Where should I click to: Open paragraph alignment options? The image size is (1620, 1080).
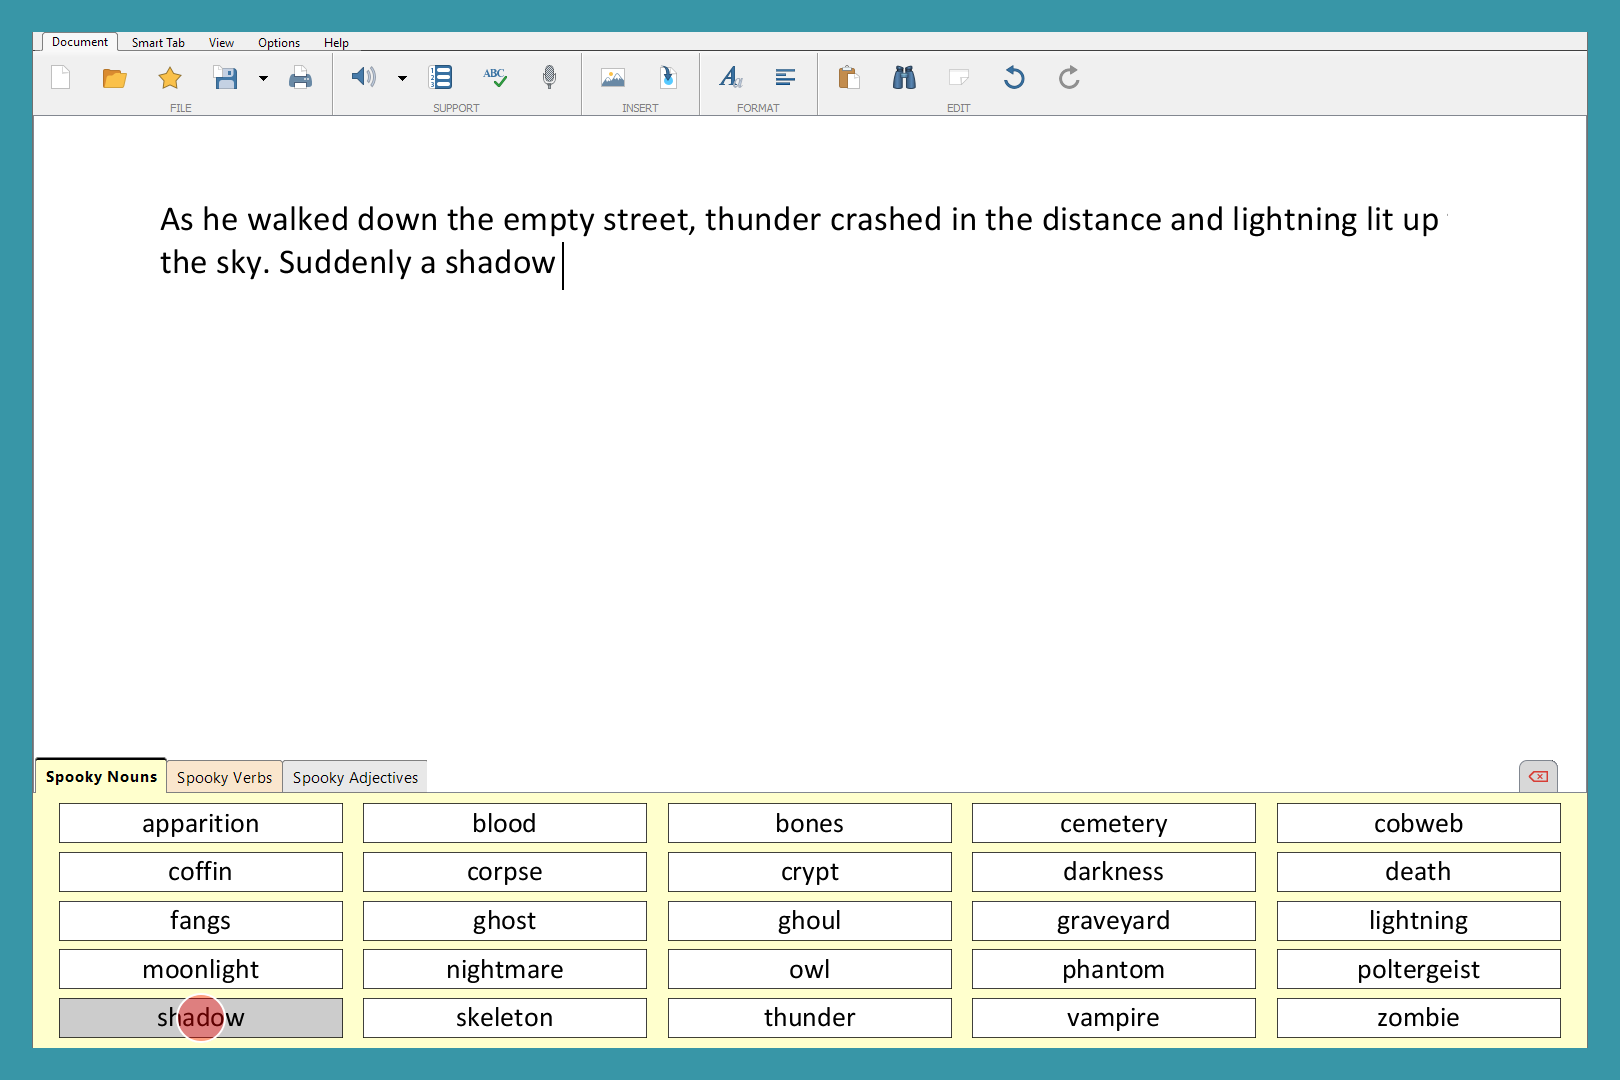click(x=785, y=77)
